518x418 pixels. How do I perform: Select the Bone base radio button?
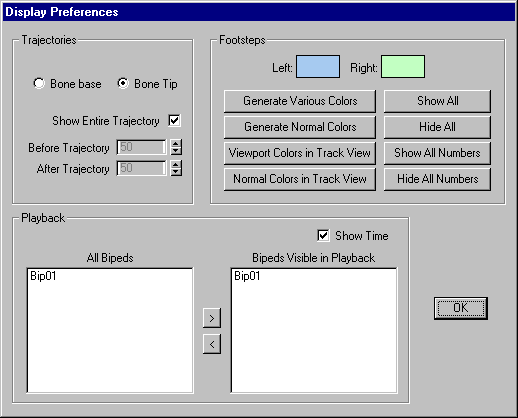pyautogui.click(x=39, y=83)
